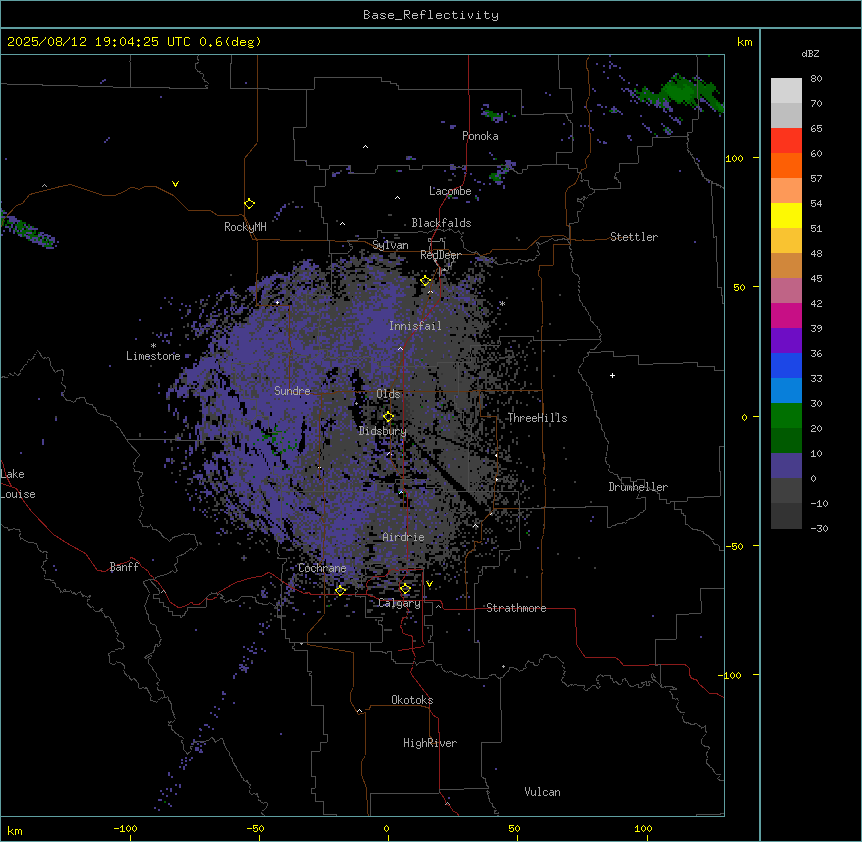Click the yellow diamond marker below Cochrane
862x842 pixels.
[340, 591]
